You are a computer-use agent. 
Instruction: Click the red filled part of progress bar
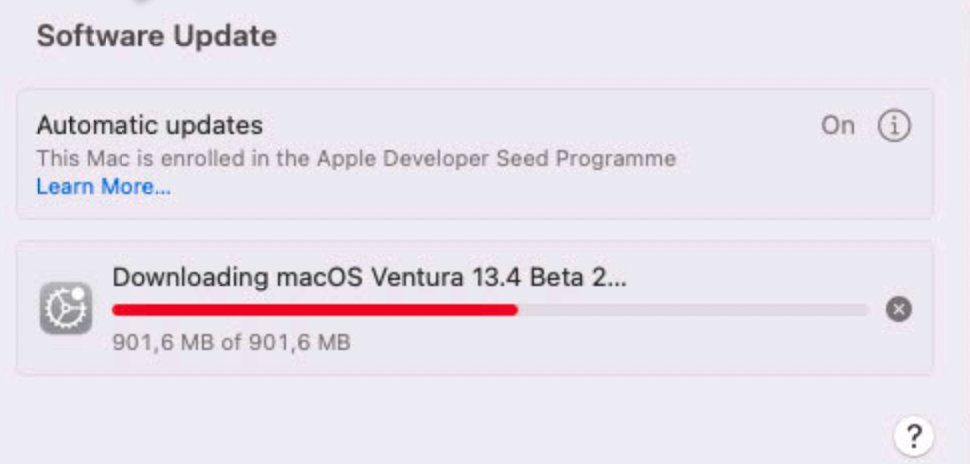pyautogui.click(x=314, y=310)
